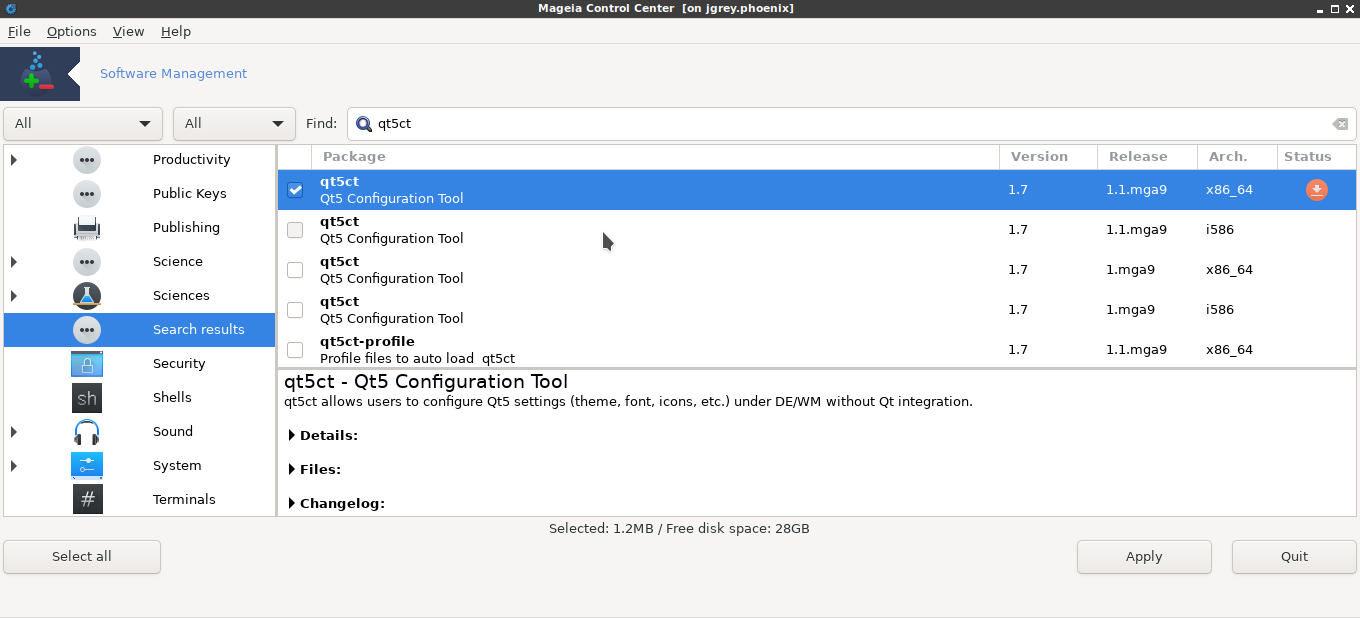Open the File menu
The width and height of the screenshot is (1360, 618).
coord(19,31)
